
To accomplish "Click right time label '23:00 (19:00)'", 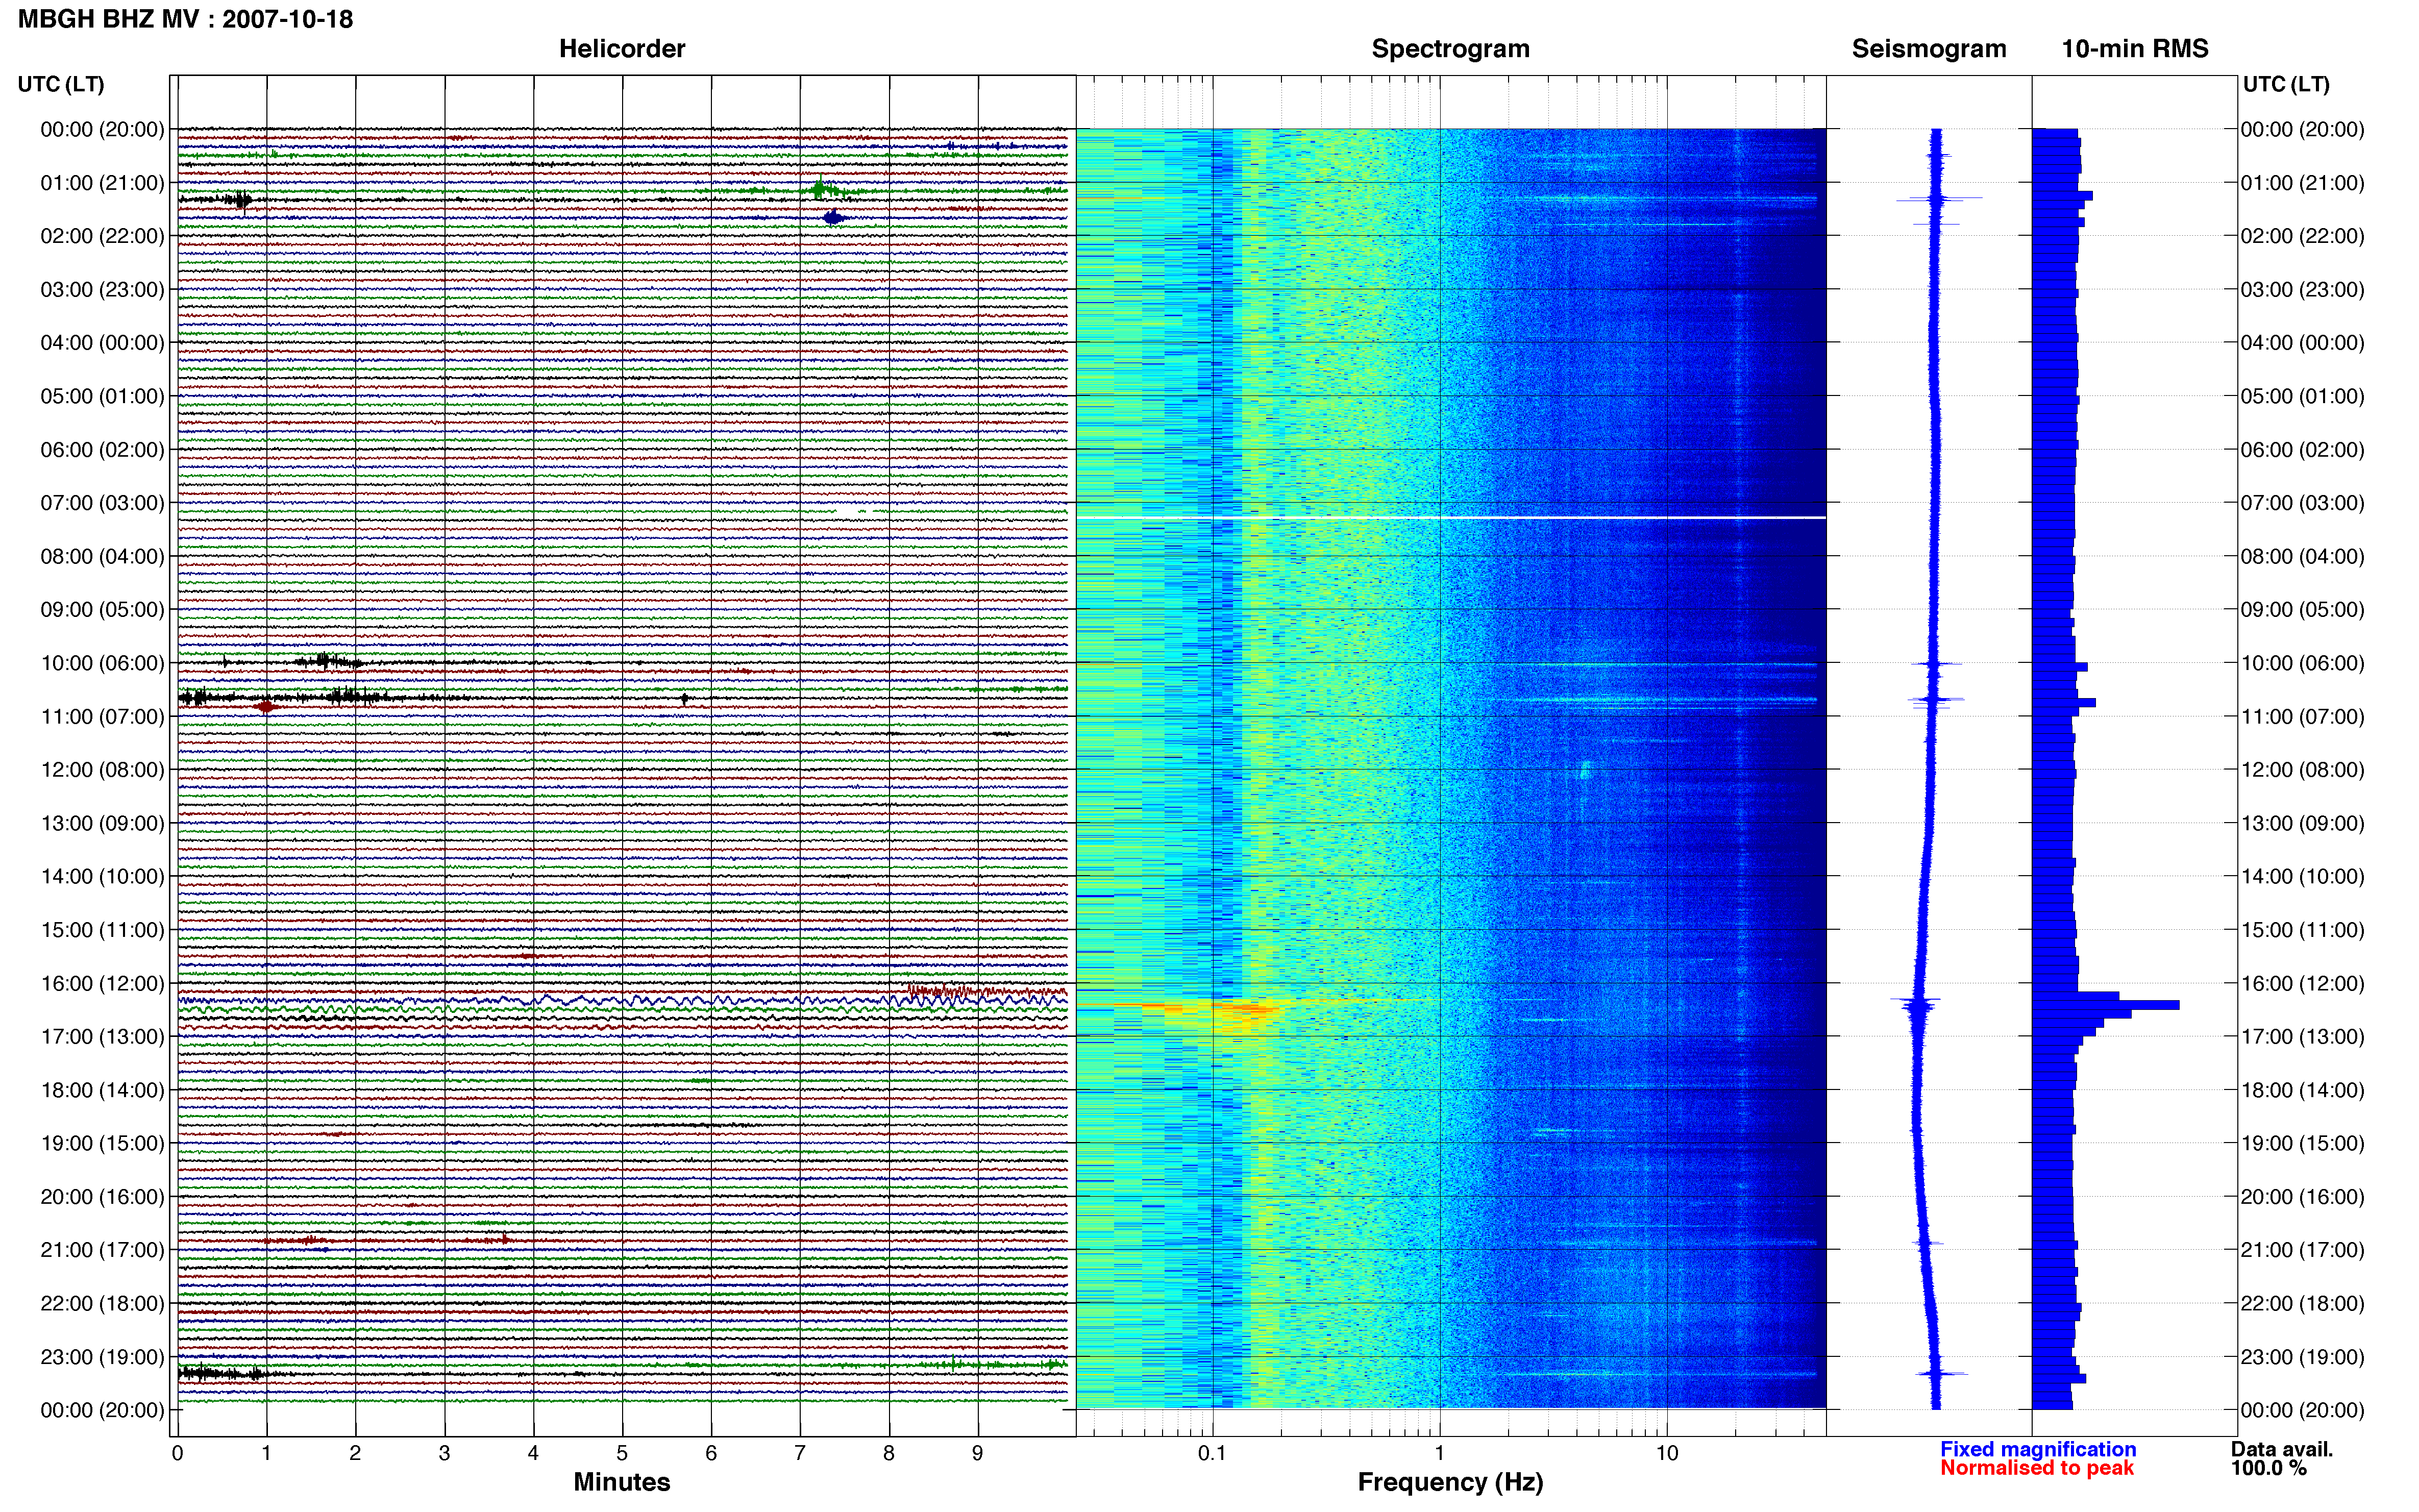I will (x=2303, y=1357).
